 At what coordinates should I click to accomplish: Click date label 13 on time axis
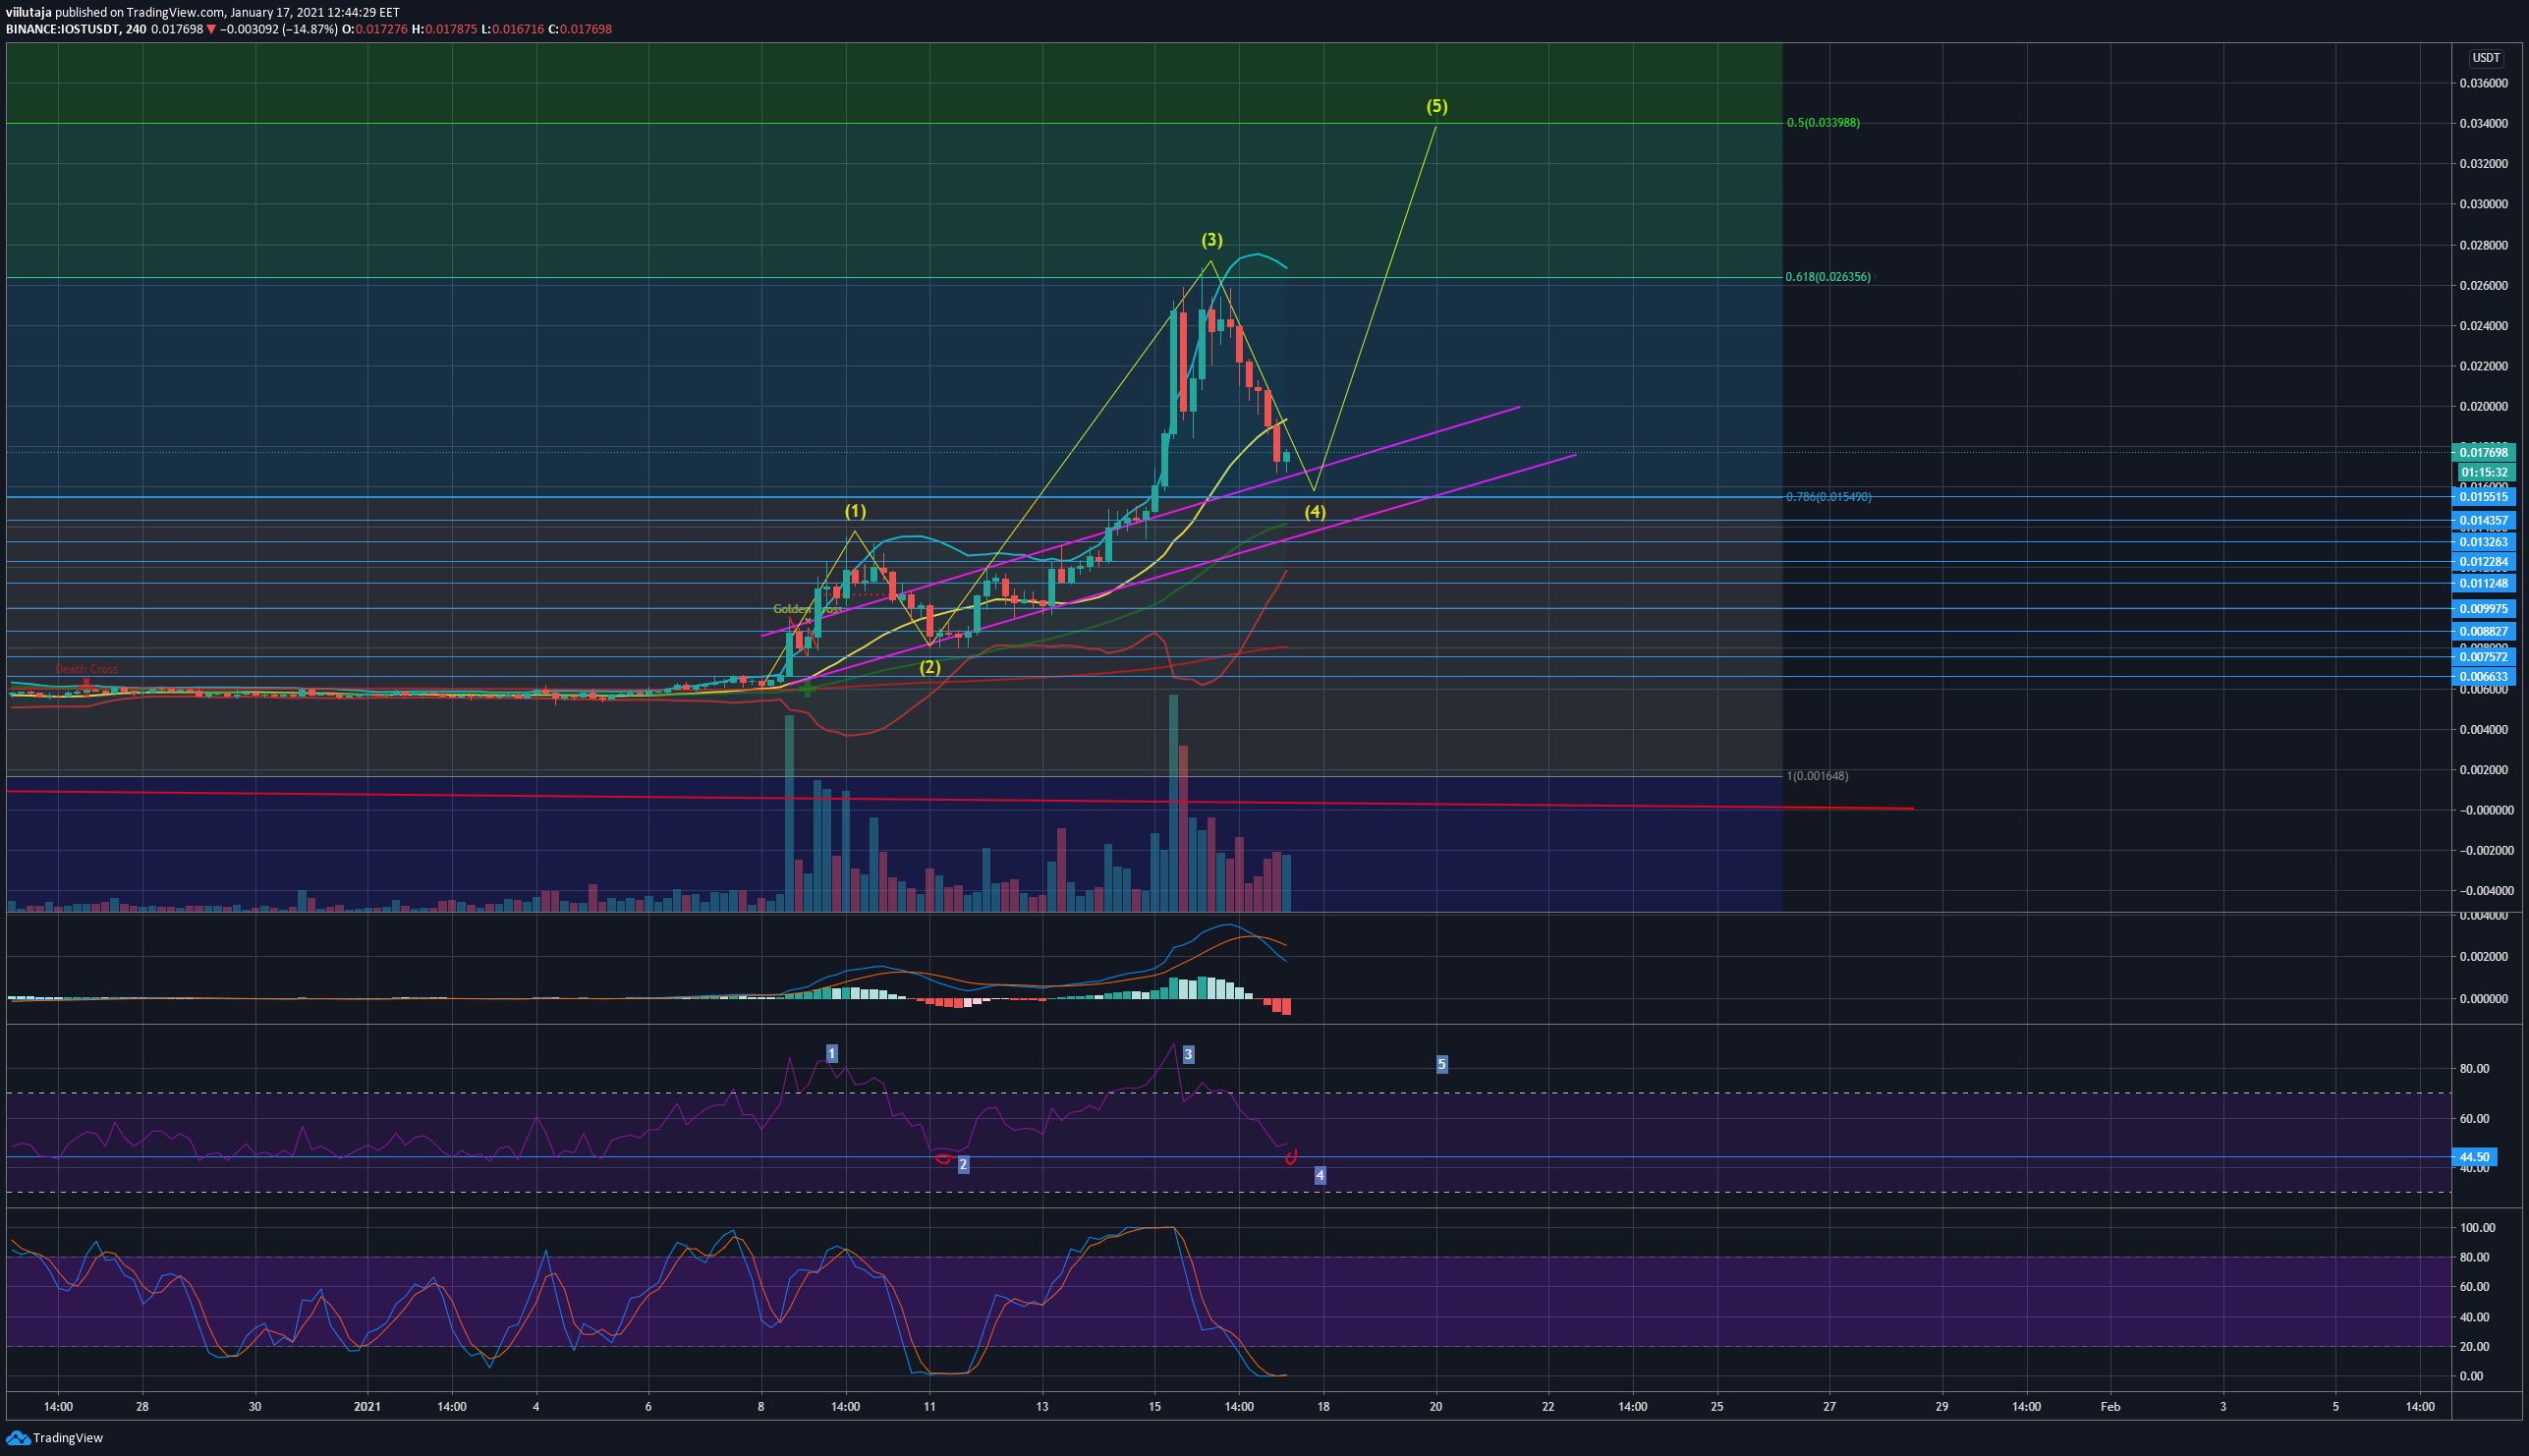1042,1407
